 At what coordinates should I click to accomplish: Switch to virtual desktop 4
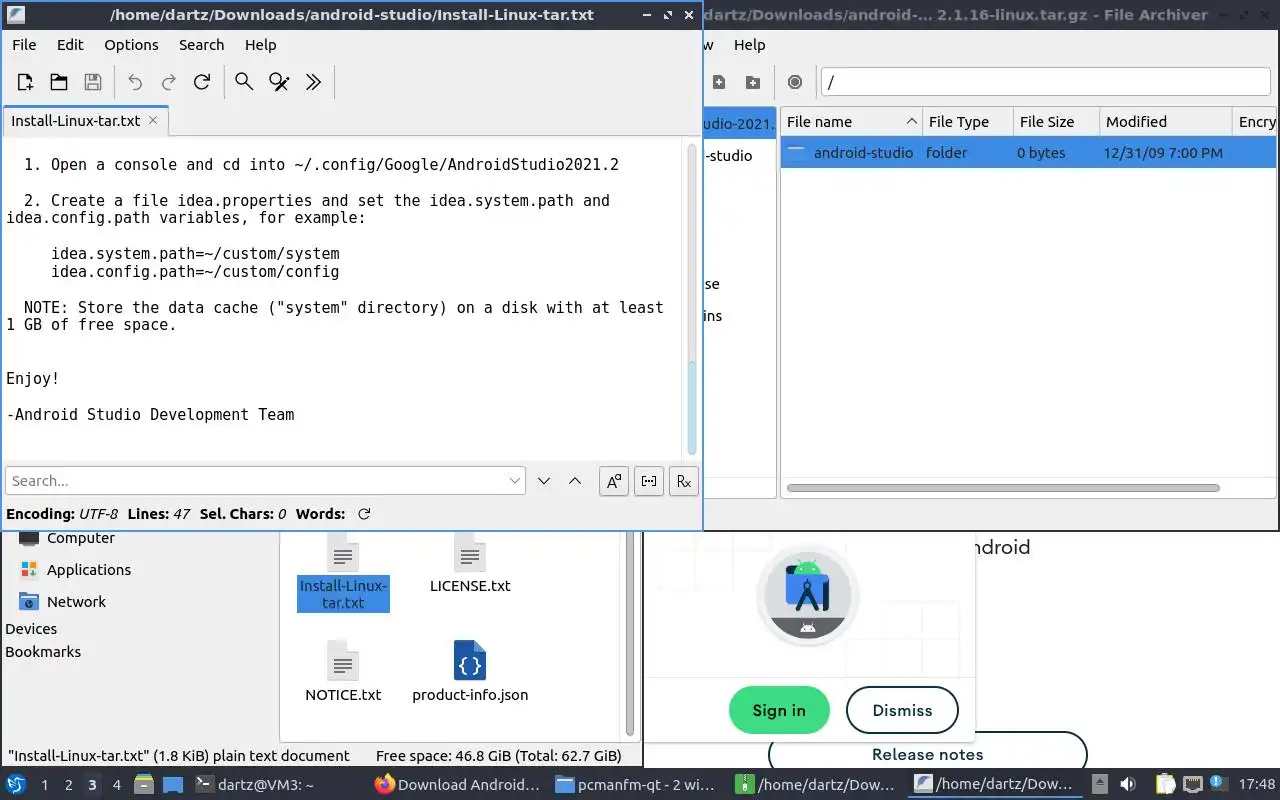click(x=116, y=785)
